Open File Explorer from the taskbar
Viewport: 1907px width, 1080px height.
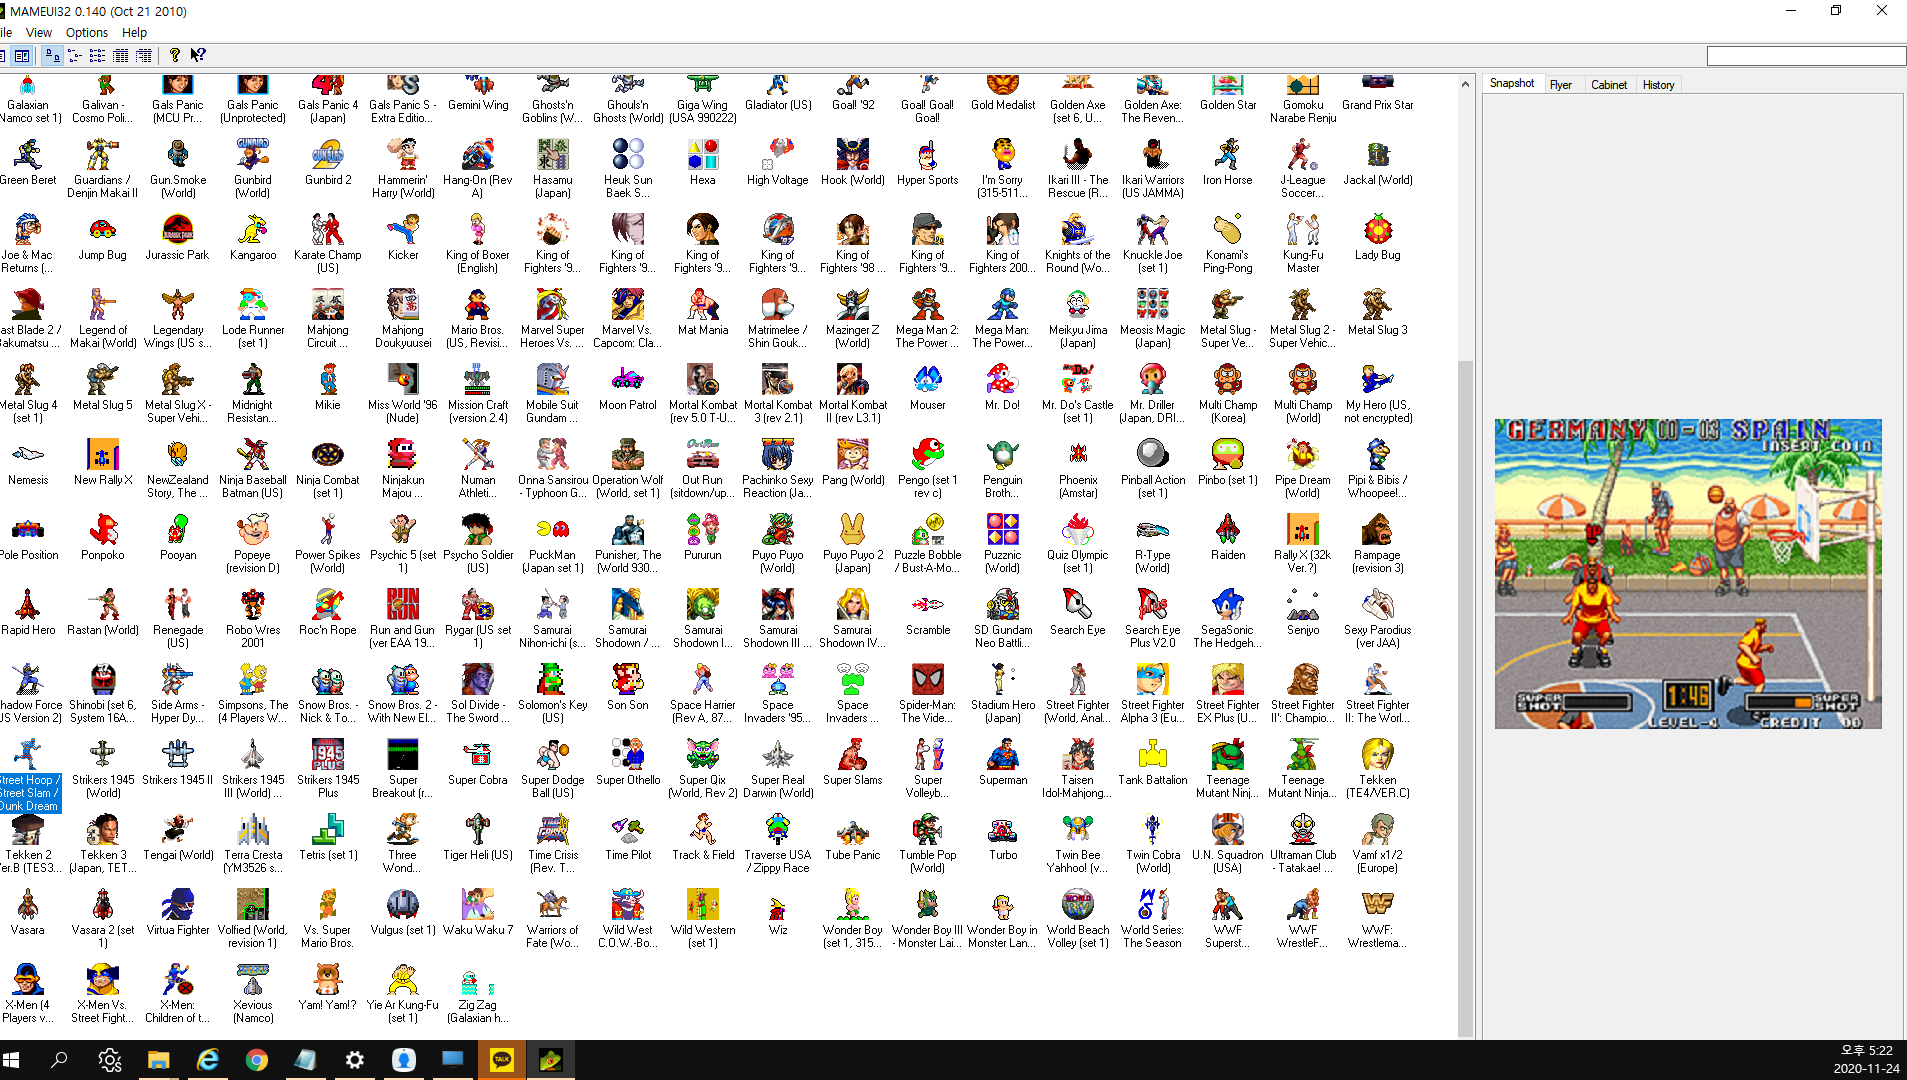(158, 1060)
